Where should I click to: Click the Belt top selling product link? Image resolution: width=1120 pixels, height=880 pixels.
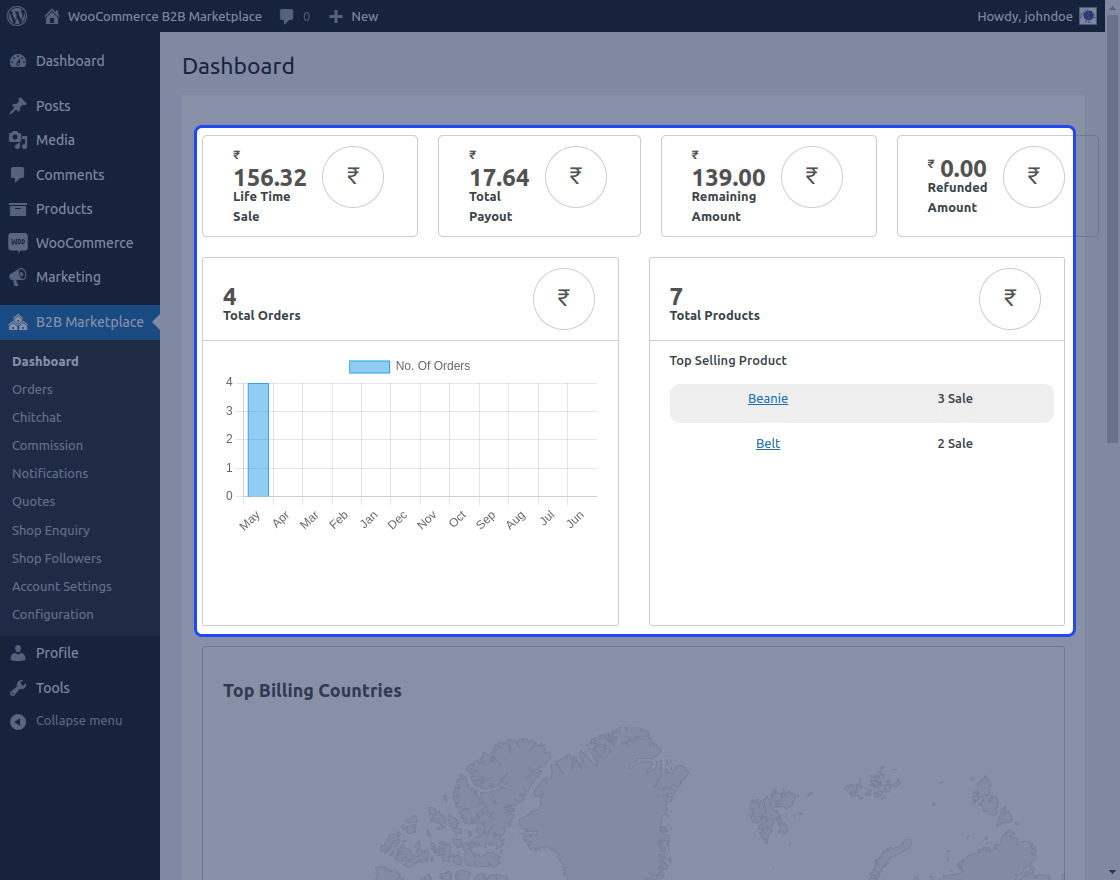(x=768, y=443)
